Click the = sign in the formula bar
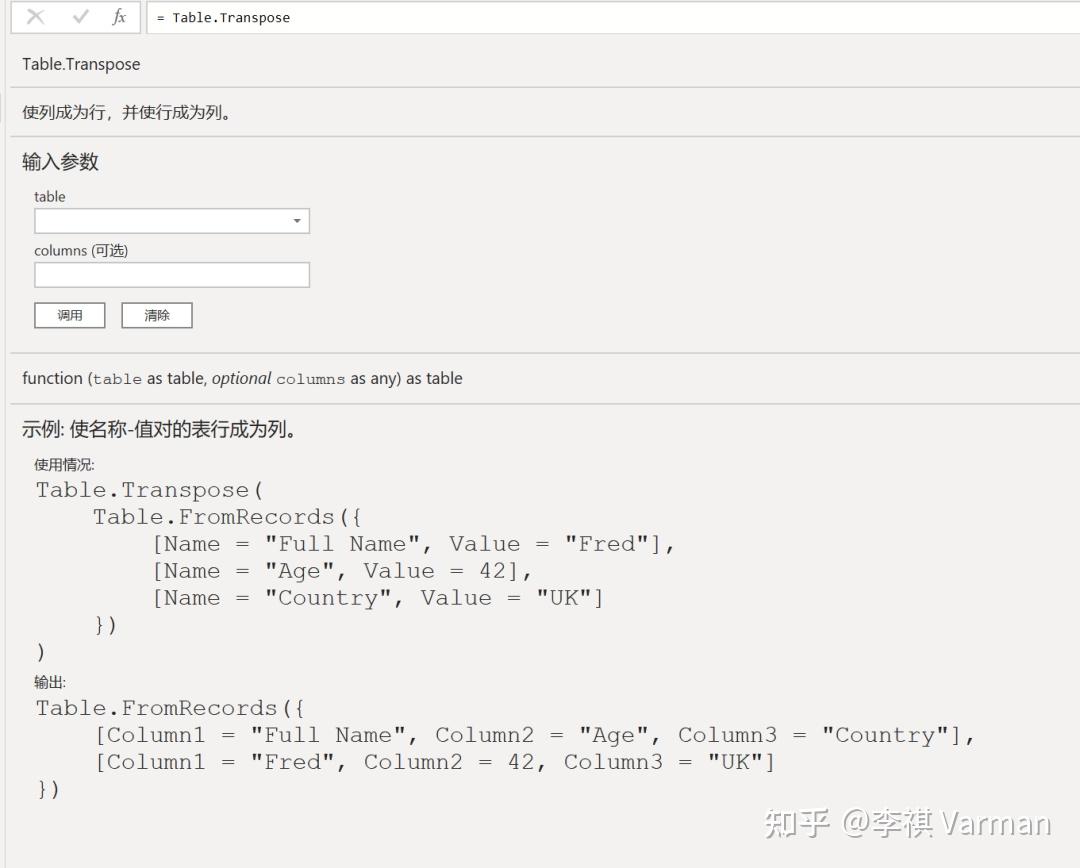This screenshot has height=868, width=1080. pos(161,17)
